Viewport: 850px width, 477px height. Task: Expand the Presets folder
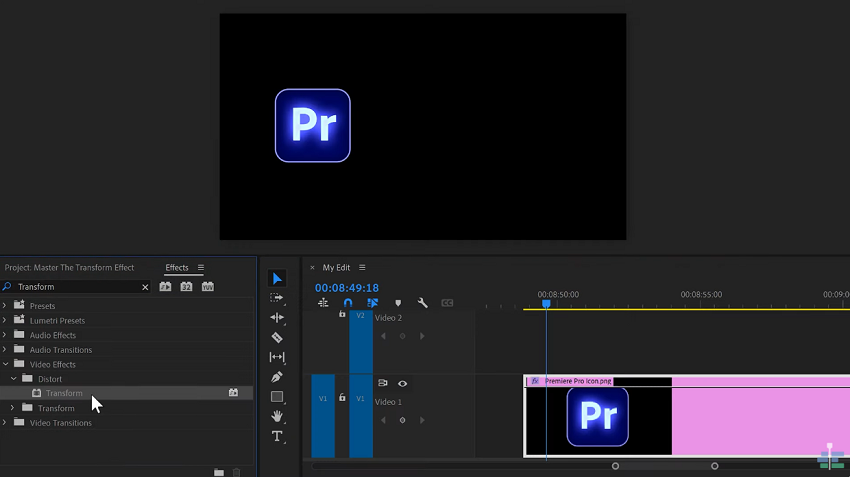click(x=4, y=306)
